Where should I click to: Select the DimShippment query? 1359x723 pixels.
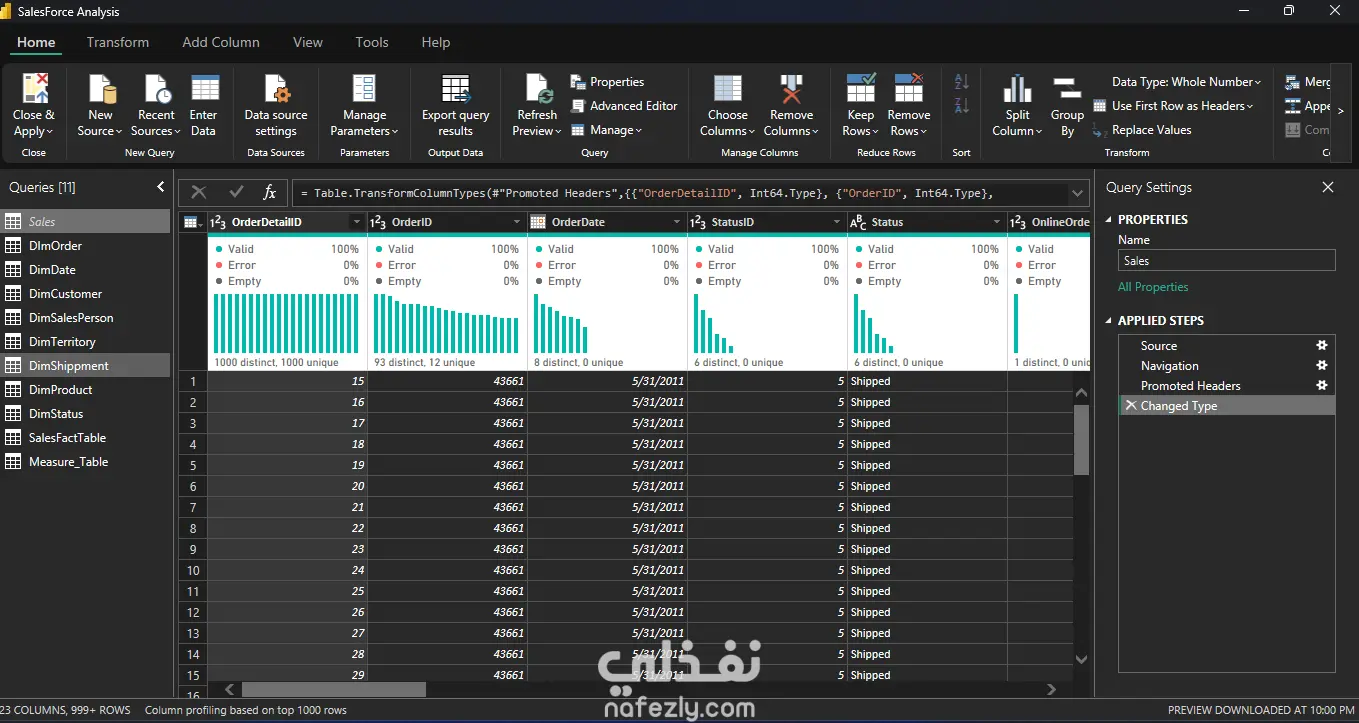86,366
